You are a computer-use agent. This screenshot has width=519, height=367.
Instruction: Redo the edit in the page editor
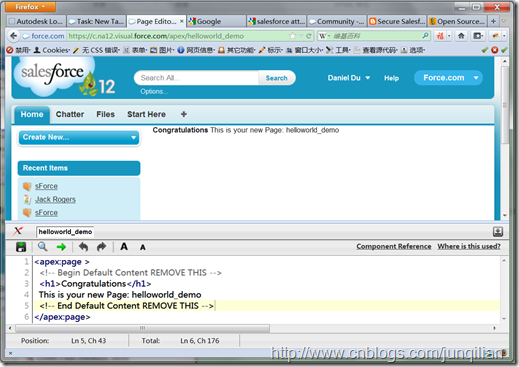click(x=101, y=247)
